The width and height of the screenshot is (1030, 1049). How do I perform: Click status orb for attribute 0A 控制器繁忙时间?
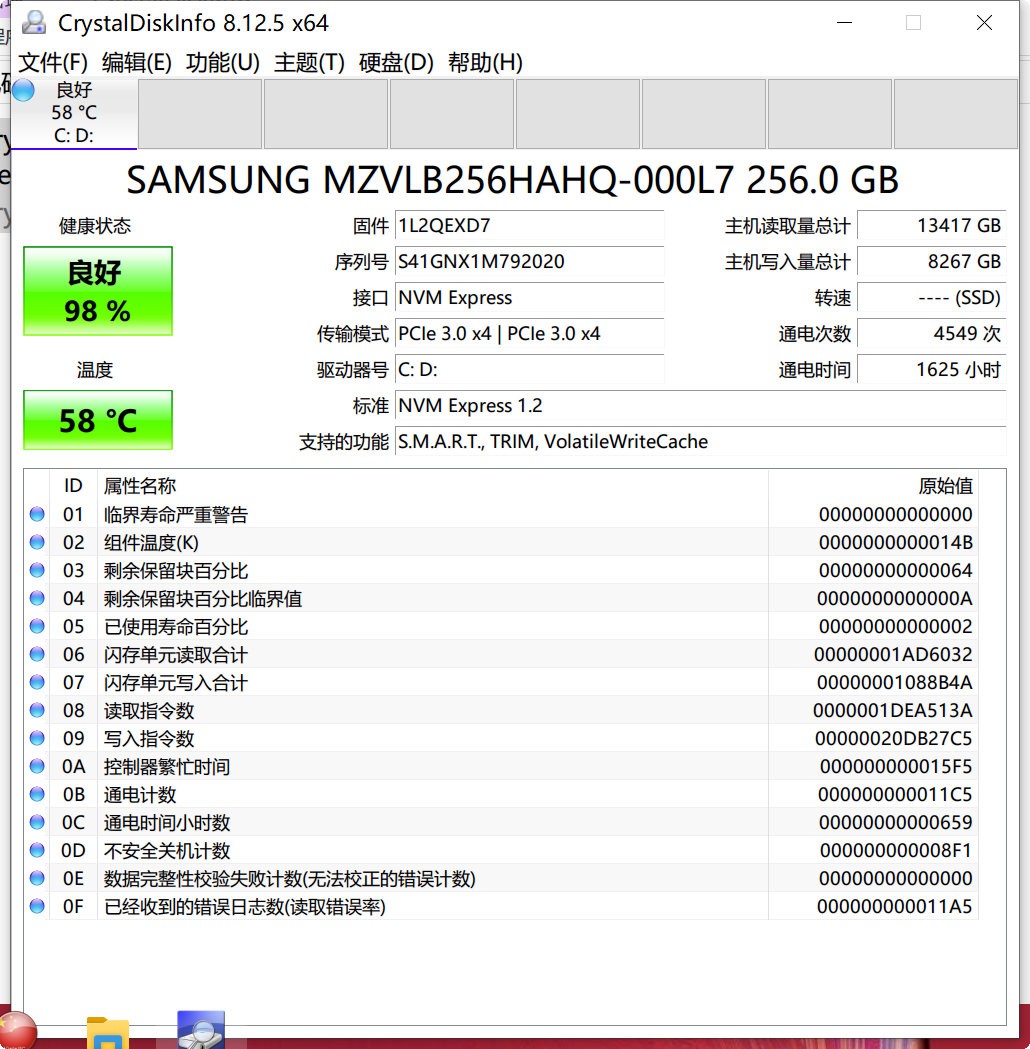pos(37,766)
